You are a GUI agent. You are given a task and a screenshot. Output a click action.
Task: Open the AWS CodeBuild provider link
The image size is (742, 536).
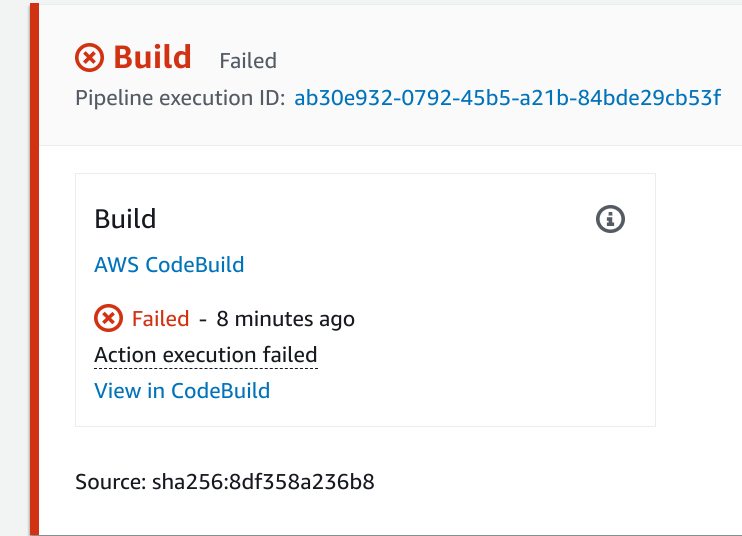tap(169, 264)
